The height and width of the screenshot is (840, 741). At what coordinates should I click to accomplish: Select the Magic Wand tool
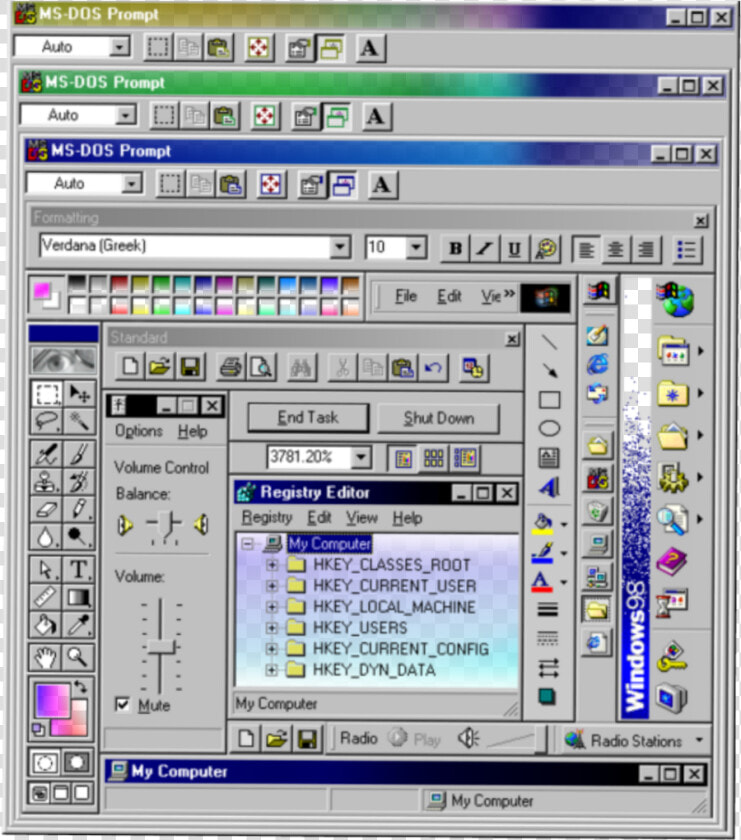point(79,422)
